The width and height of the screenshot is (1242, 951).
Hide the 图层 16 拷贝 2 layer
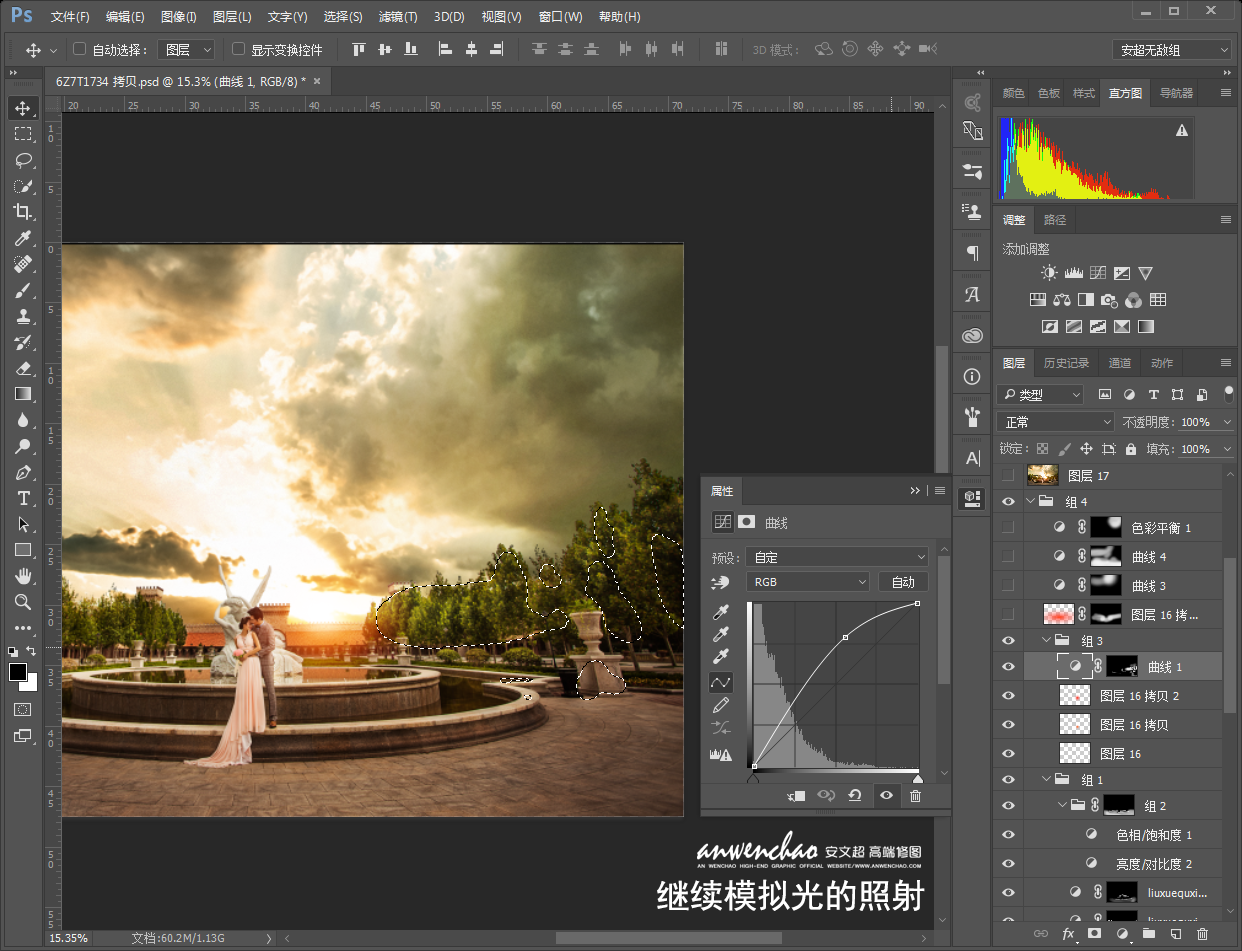click(x=1008, y=696)
